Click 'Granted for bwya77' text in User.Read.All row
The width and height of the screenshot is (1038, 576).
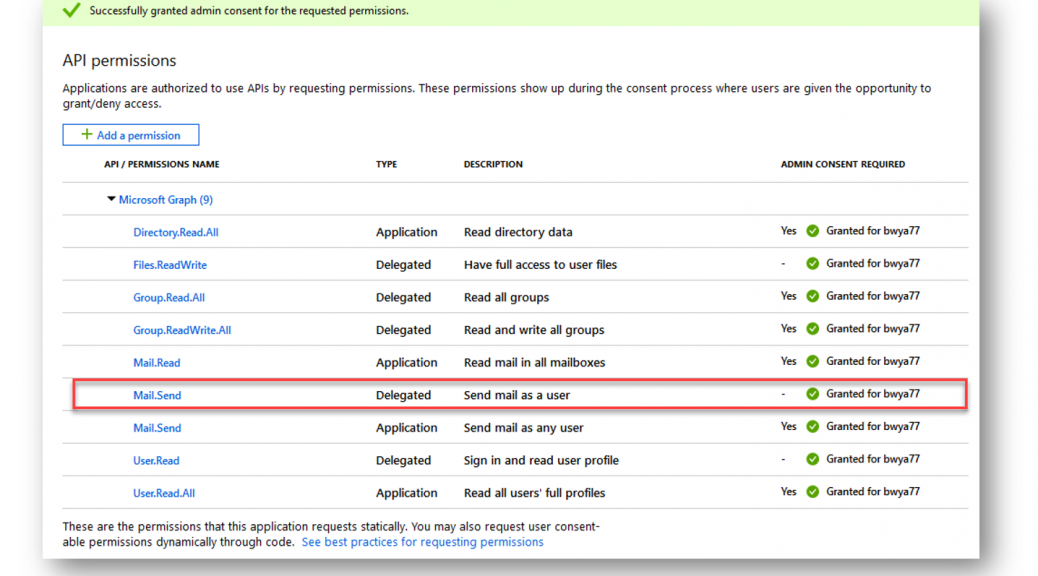[x=873, y=492]
